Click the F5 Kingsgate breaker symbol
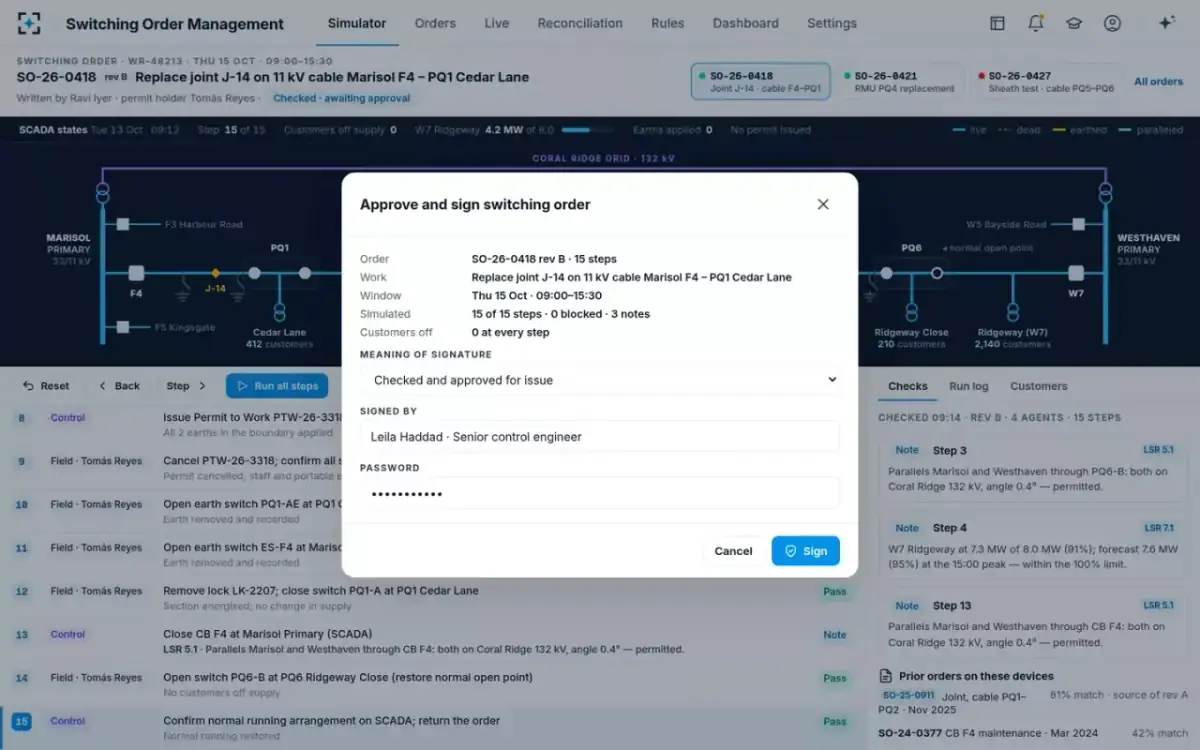This screenshot has width=1200, height=750. point(123,327)
